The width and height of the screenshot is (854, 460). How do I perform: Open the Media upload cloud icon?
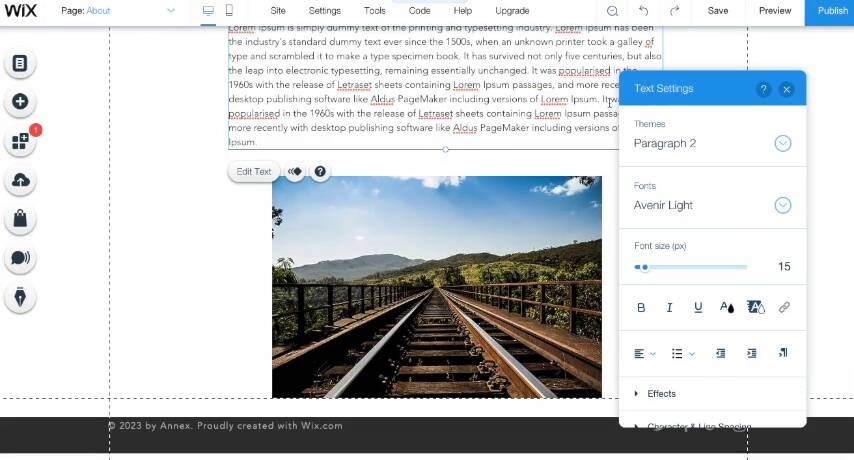20,181
